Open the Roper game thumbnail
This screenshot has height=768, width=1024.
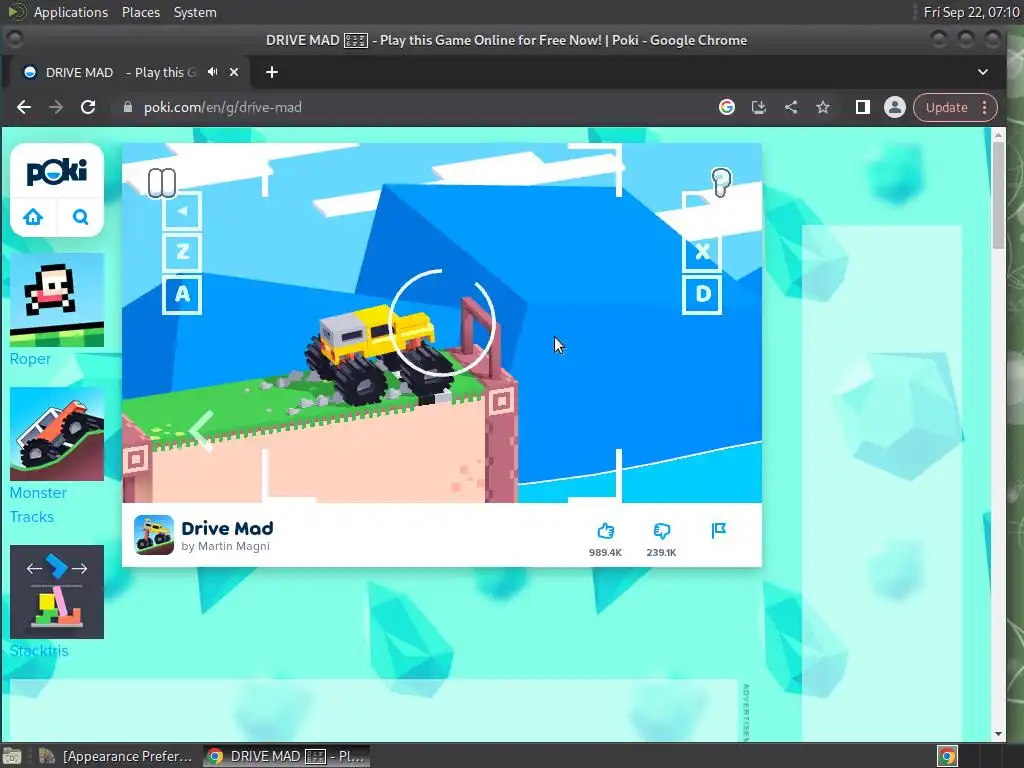click(57, 300)
